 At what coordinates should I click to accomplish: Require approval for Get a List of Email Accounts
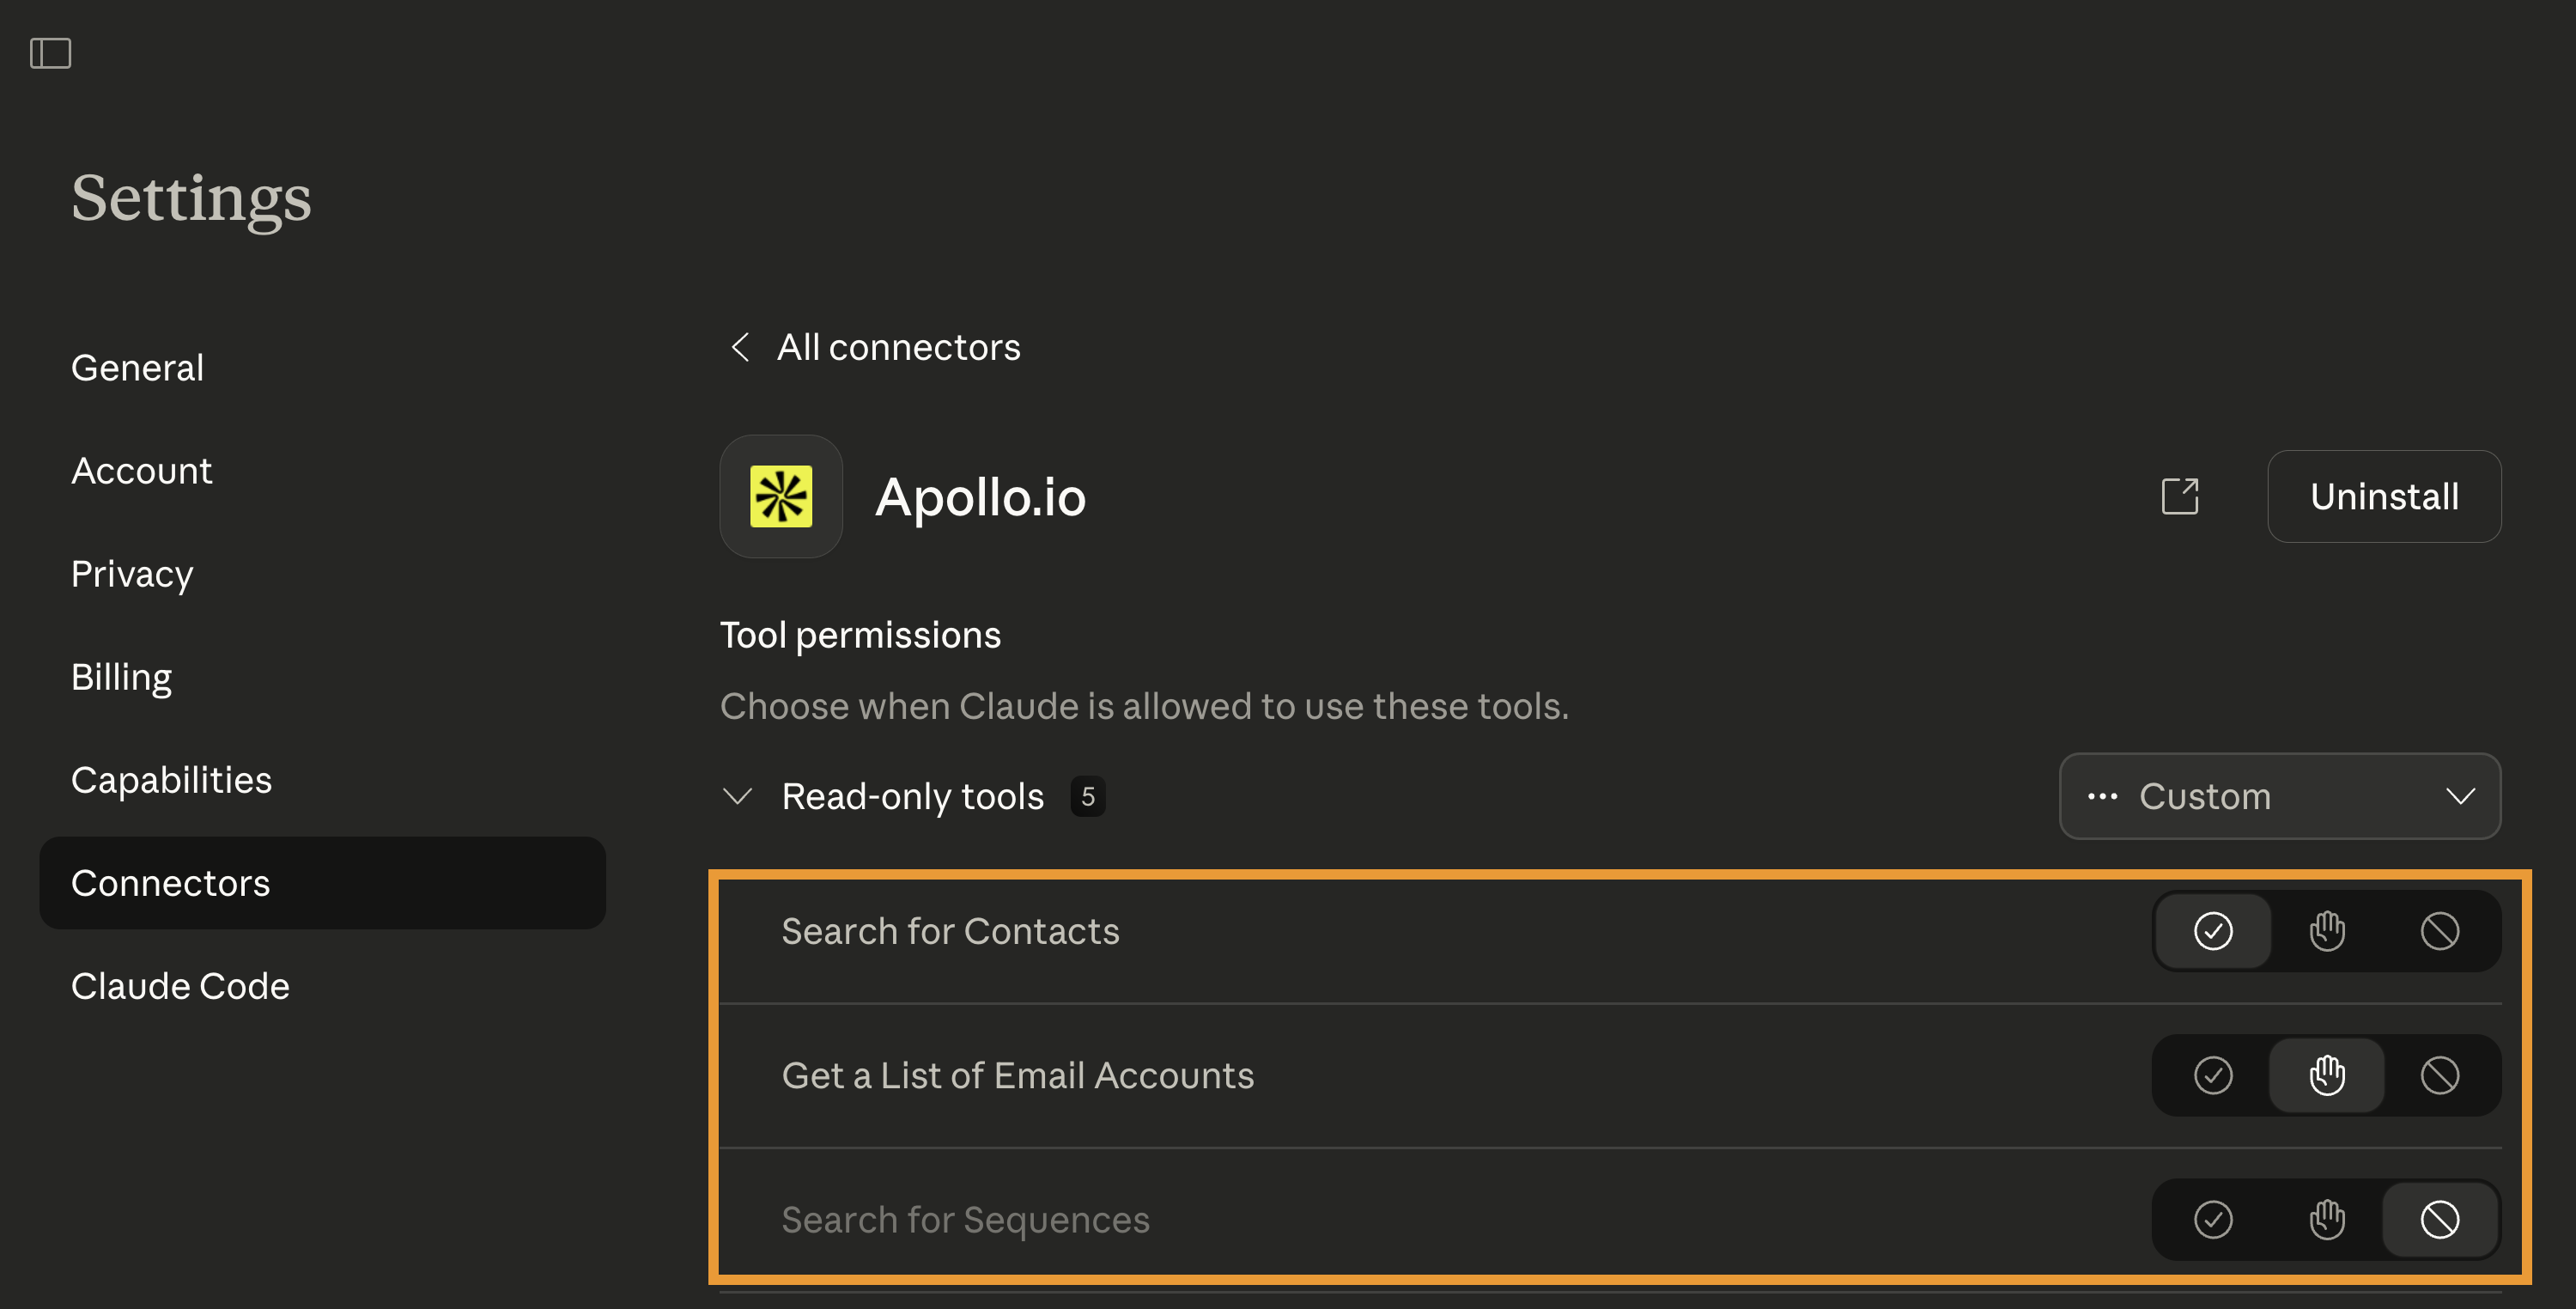pyautogui.click(x=2326, y=1075)
